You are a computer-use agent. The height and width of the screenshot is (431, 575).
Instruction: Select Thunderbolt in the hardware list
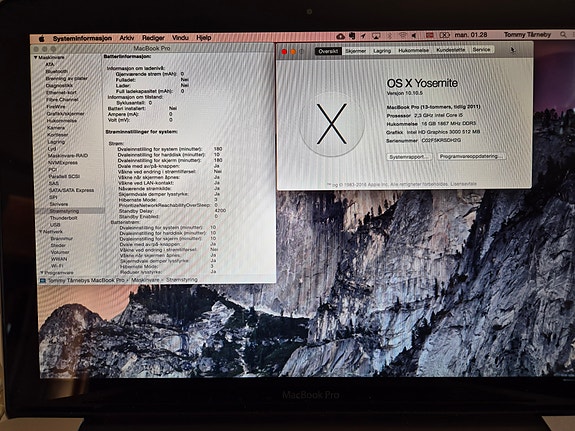[x=63, y=218]
